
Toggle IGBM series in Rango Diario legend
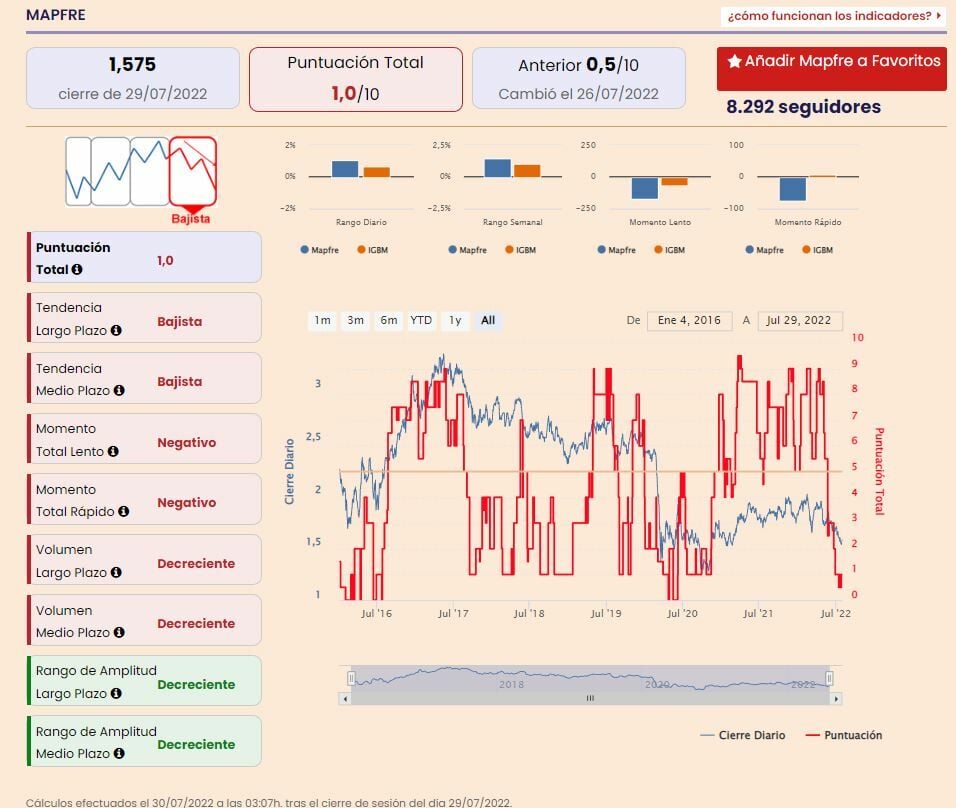click(373, 250)
